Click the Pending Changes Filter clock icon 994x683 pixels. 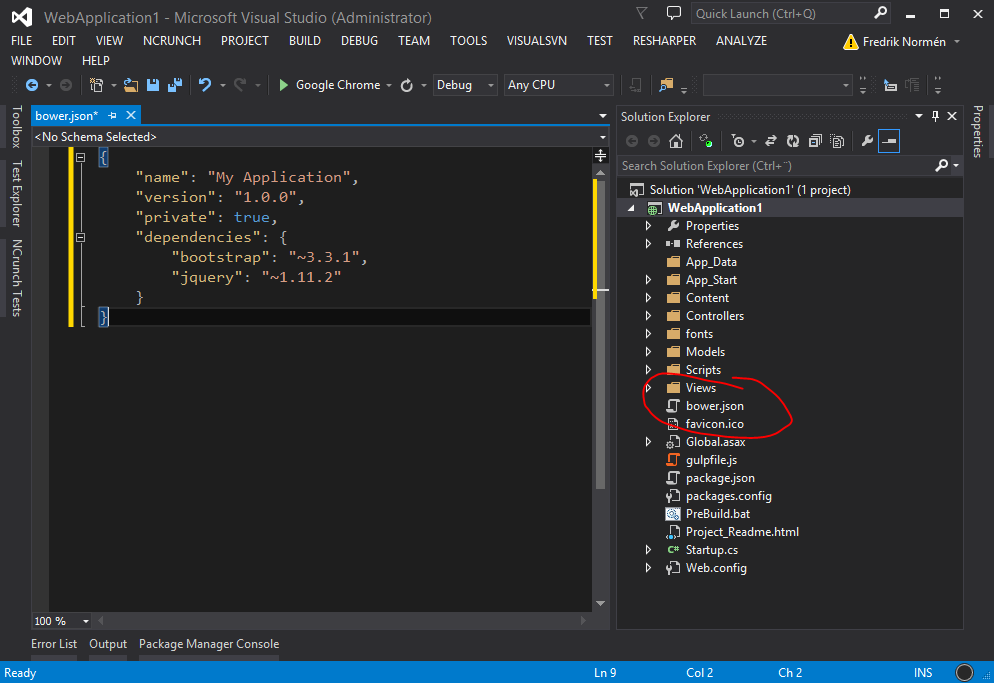(738, 141)
